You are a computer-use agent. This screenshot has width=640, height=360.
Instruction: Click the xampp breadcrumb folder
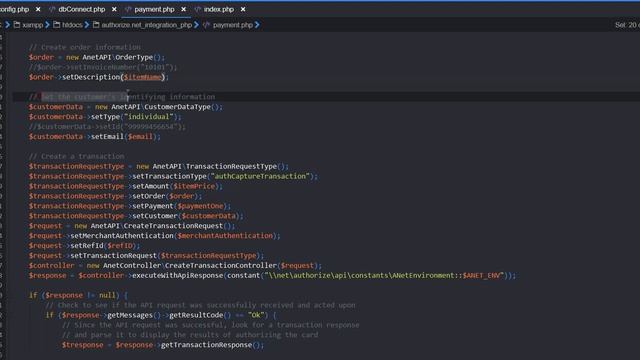pyautogui.click(x=33, y=25)
